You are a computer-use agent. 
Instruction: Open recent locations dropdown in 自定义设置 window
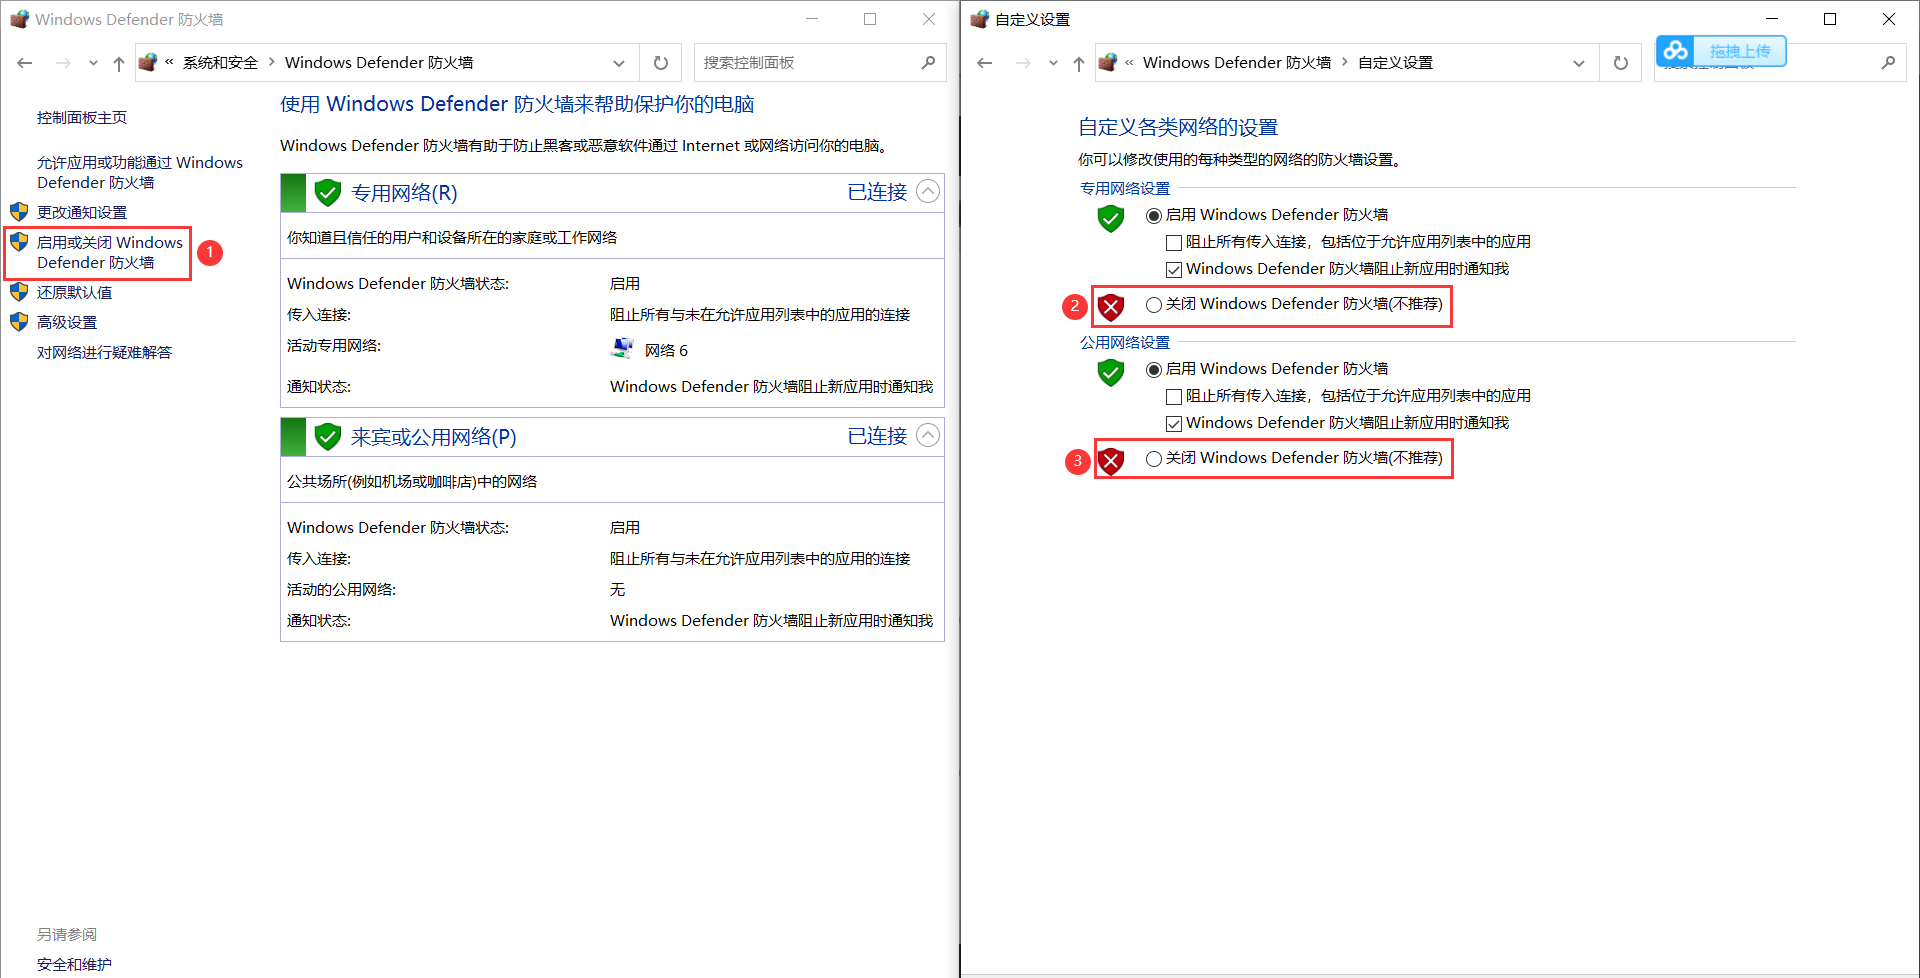click(x=1053, y=63)
